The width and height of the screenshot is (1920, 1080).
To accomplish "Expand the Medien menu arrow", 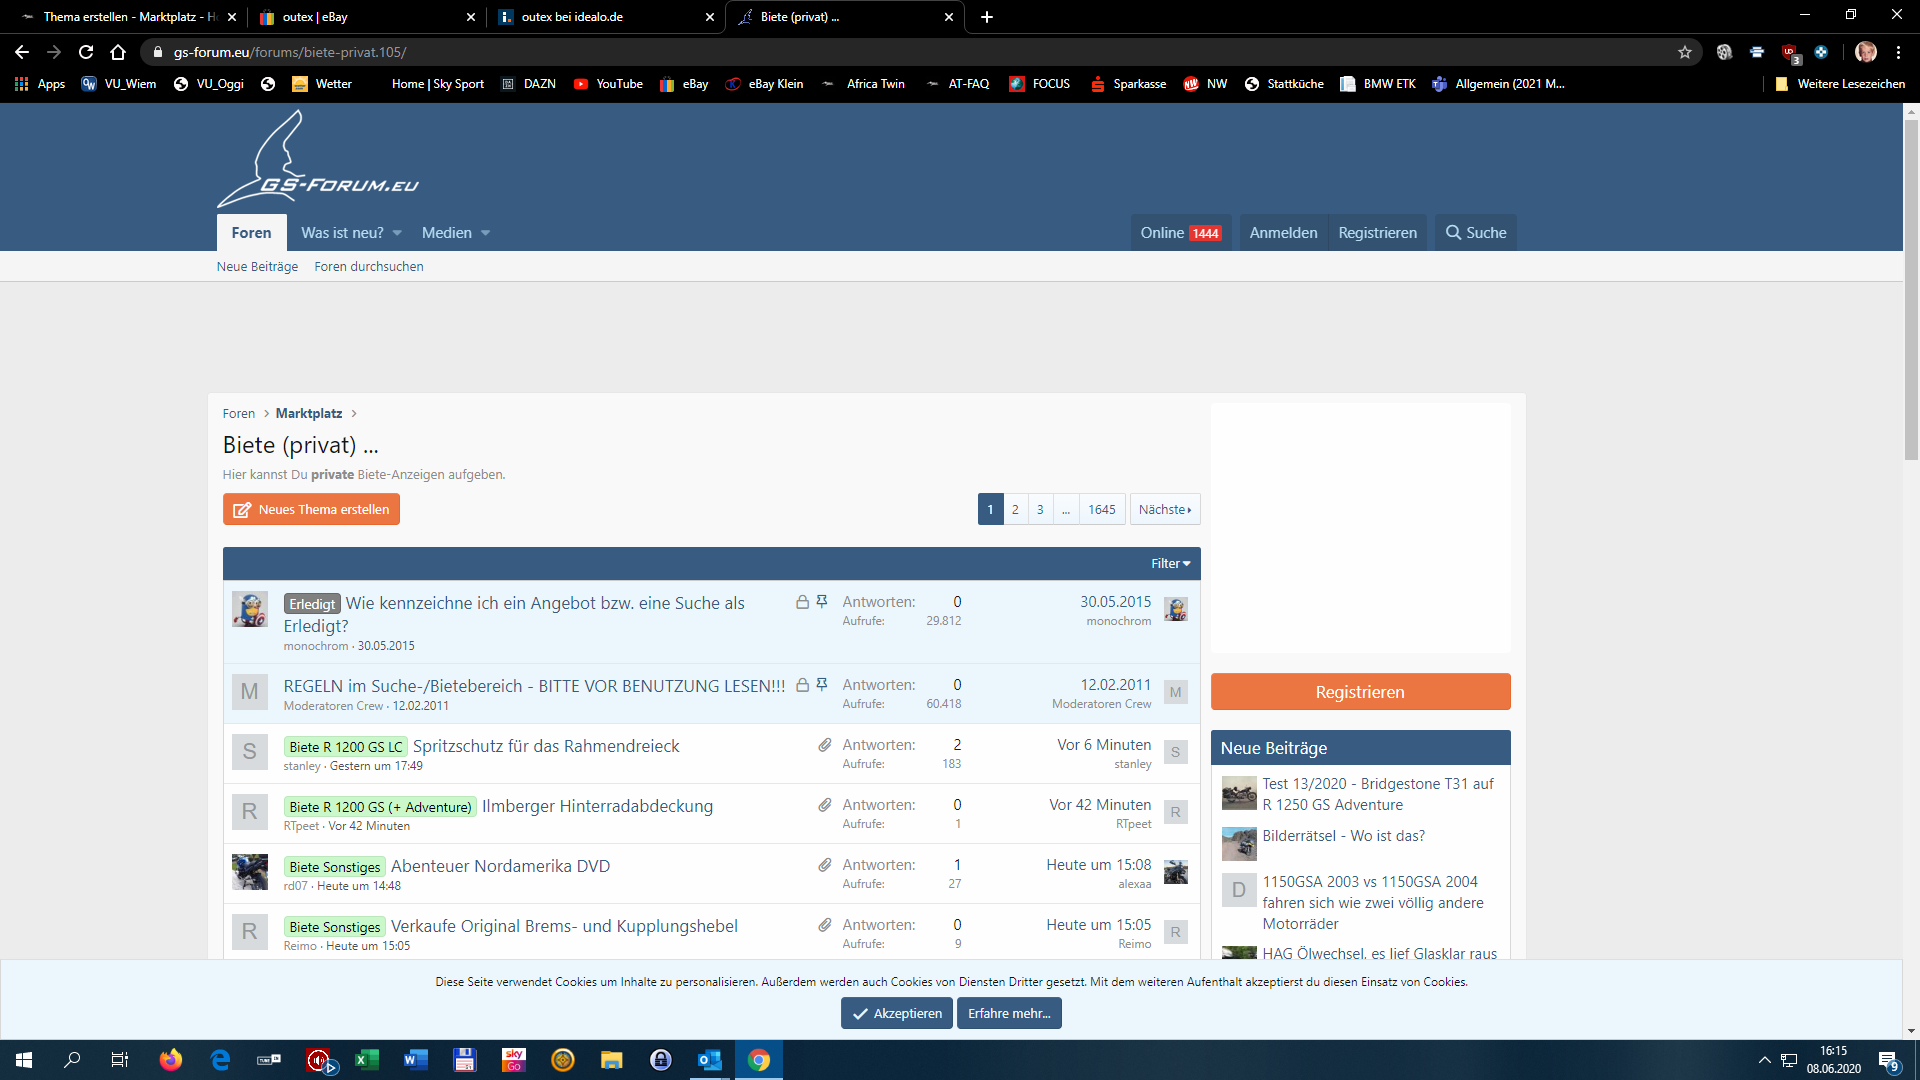I will 486,233.
